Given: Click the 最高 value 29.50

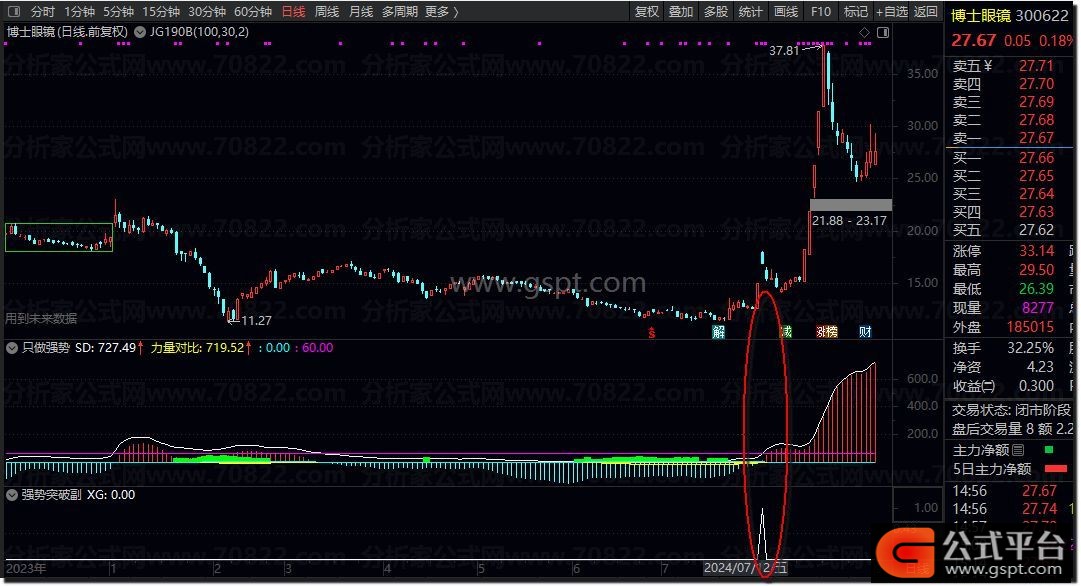Looking at the screenshot, I should click(1037, 270).
